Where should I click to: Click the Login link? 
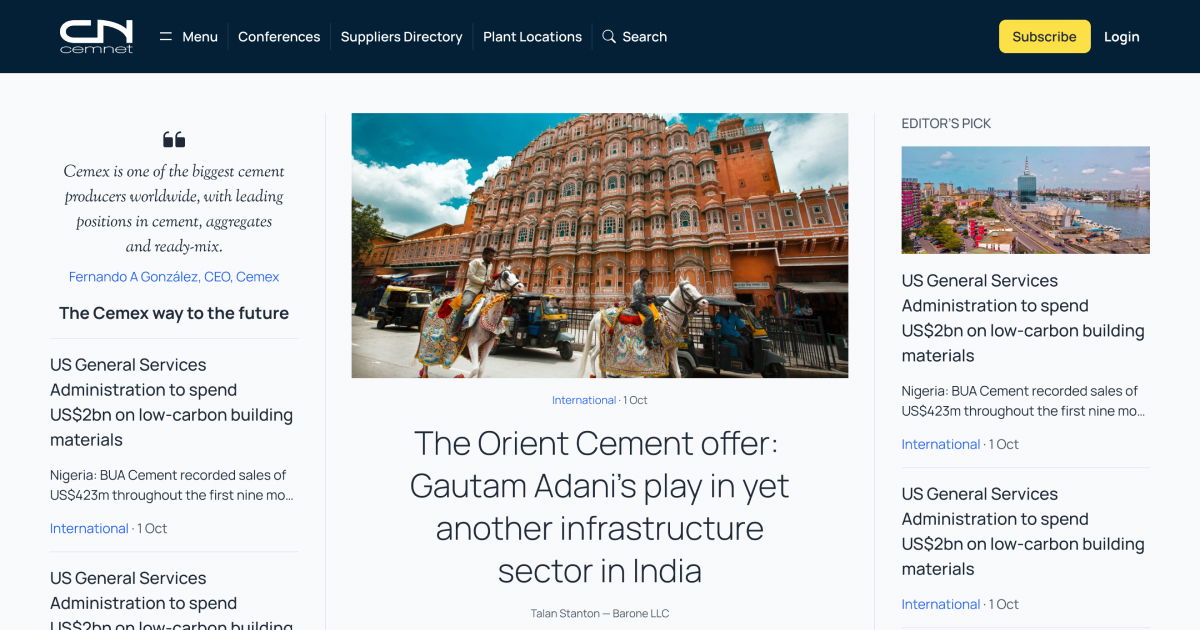[1122, 37]
